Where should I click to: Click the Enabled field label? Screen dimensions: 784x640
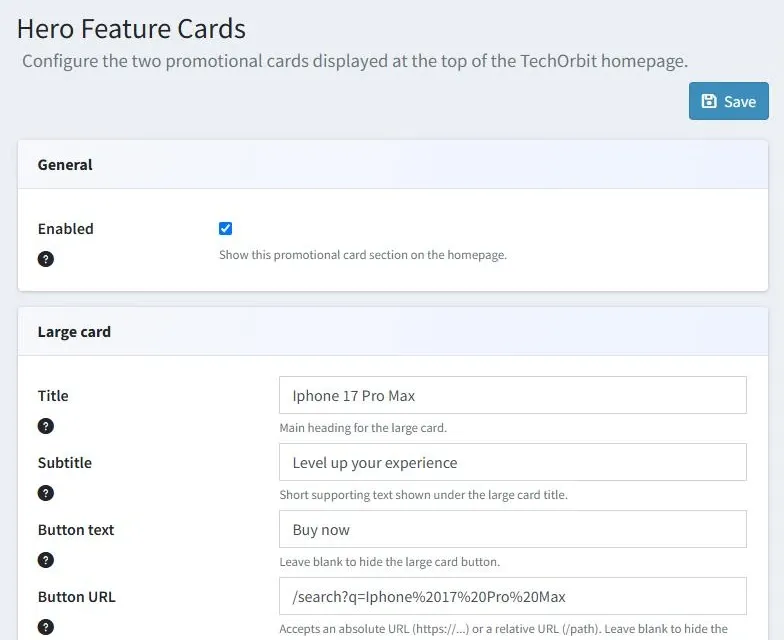tap(66, 229)
